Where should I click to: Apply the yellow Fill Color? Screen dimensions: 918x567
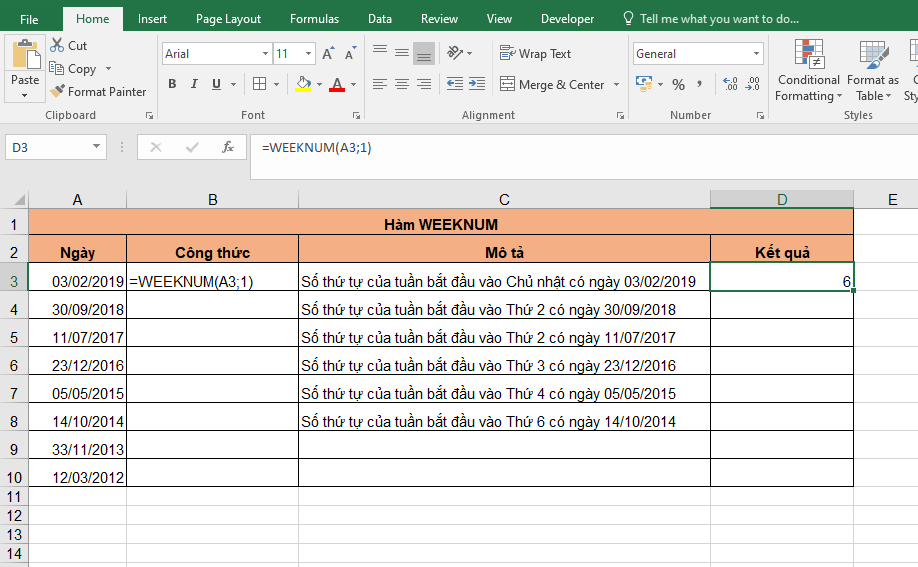[304, 85]
